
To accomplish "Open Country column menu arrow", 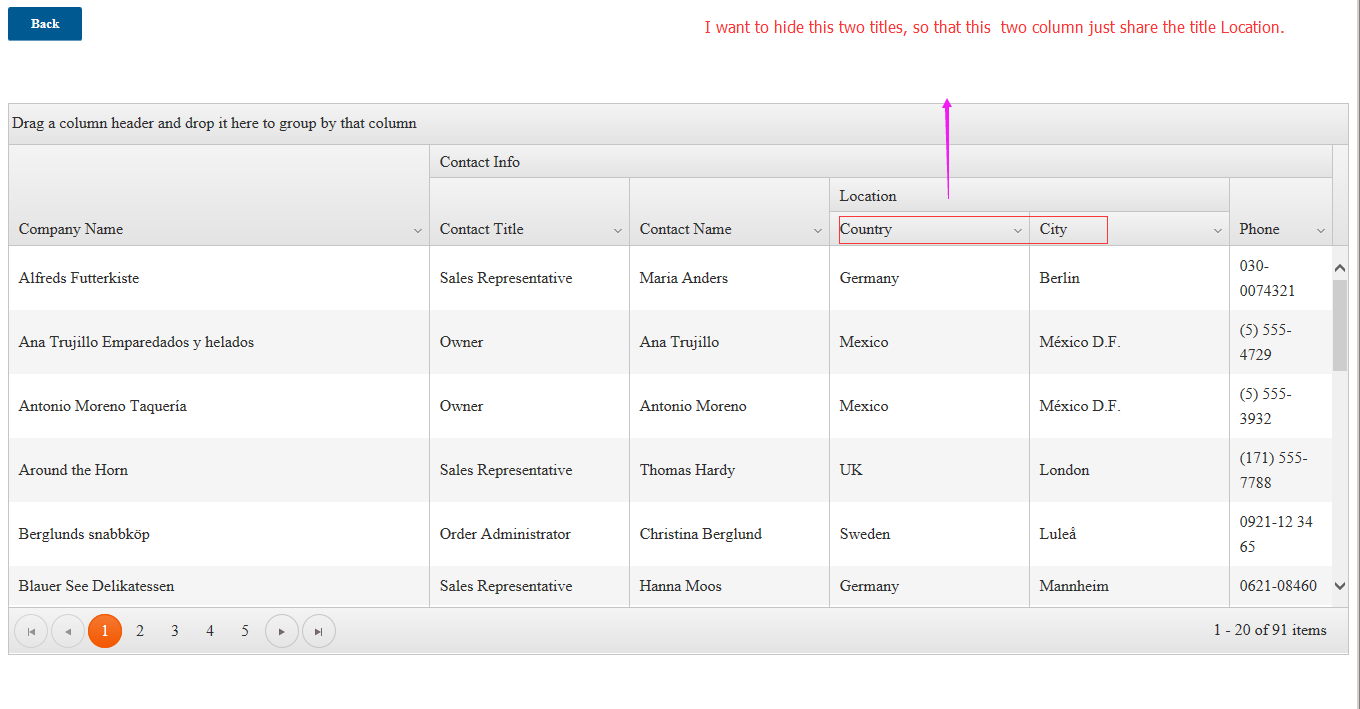I will [1018, 230].
